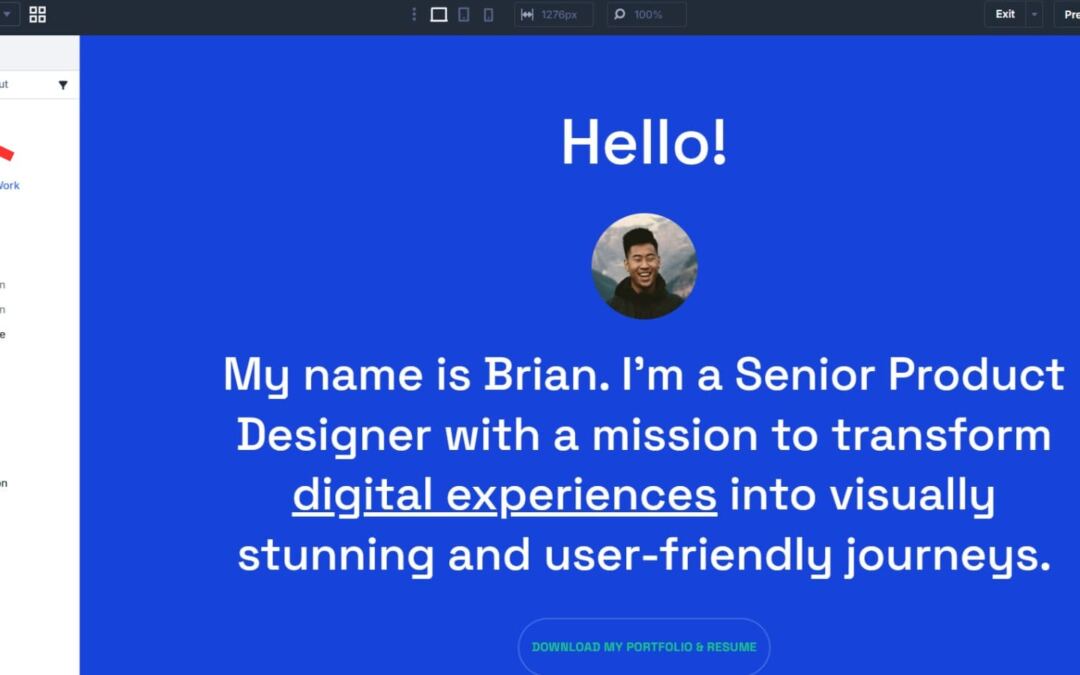1080x675 pixels.
Task: Switch to desktop viewport preview
Action: pyautogui.click(x=438, y=15)
